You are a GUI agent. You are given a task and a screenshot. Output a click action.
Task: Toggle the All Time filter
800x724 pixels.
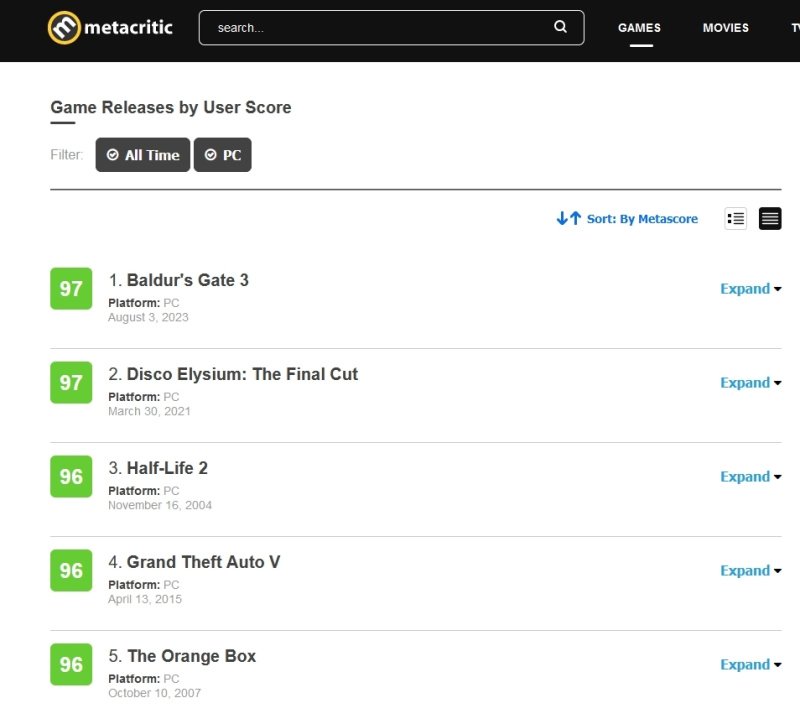click(142, 155)
